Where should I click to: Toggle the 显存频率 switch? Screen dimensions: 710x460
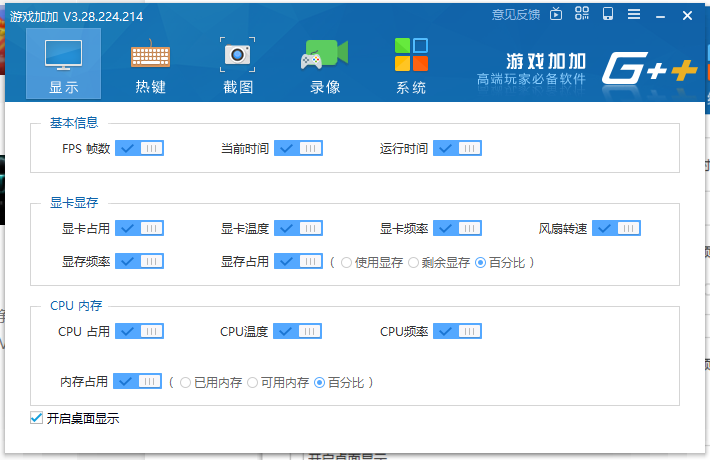point(139,261)
